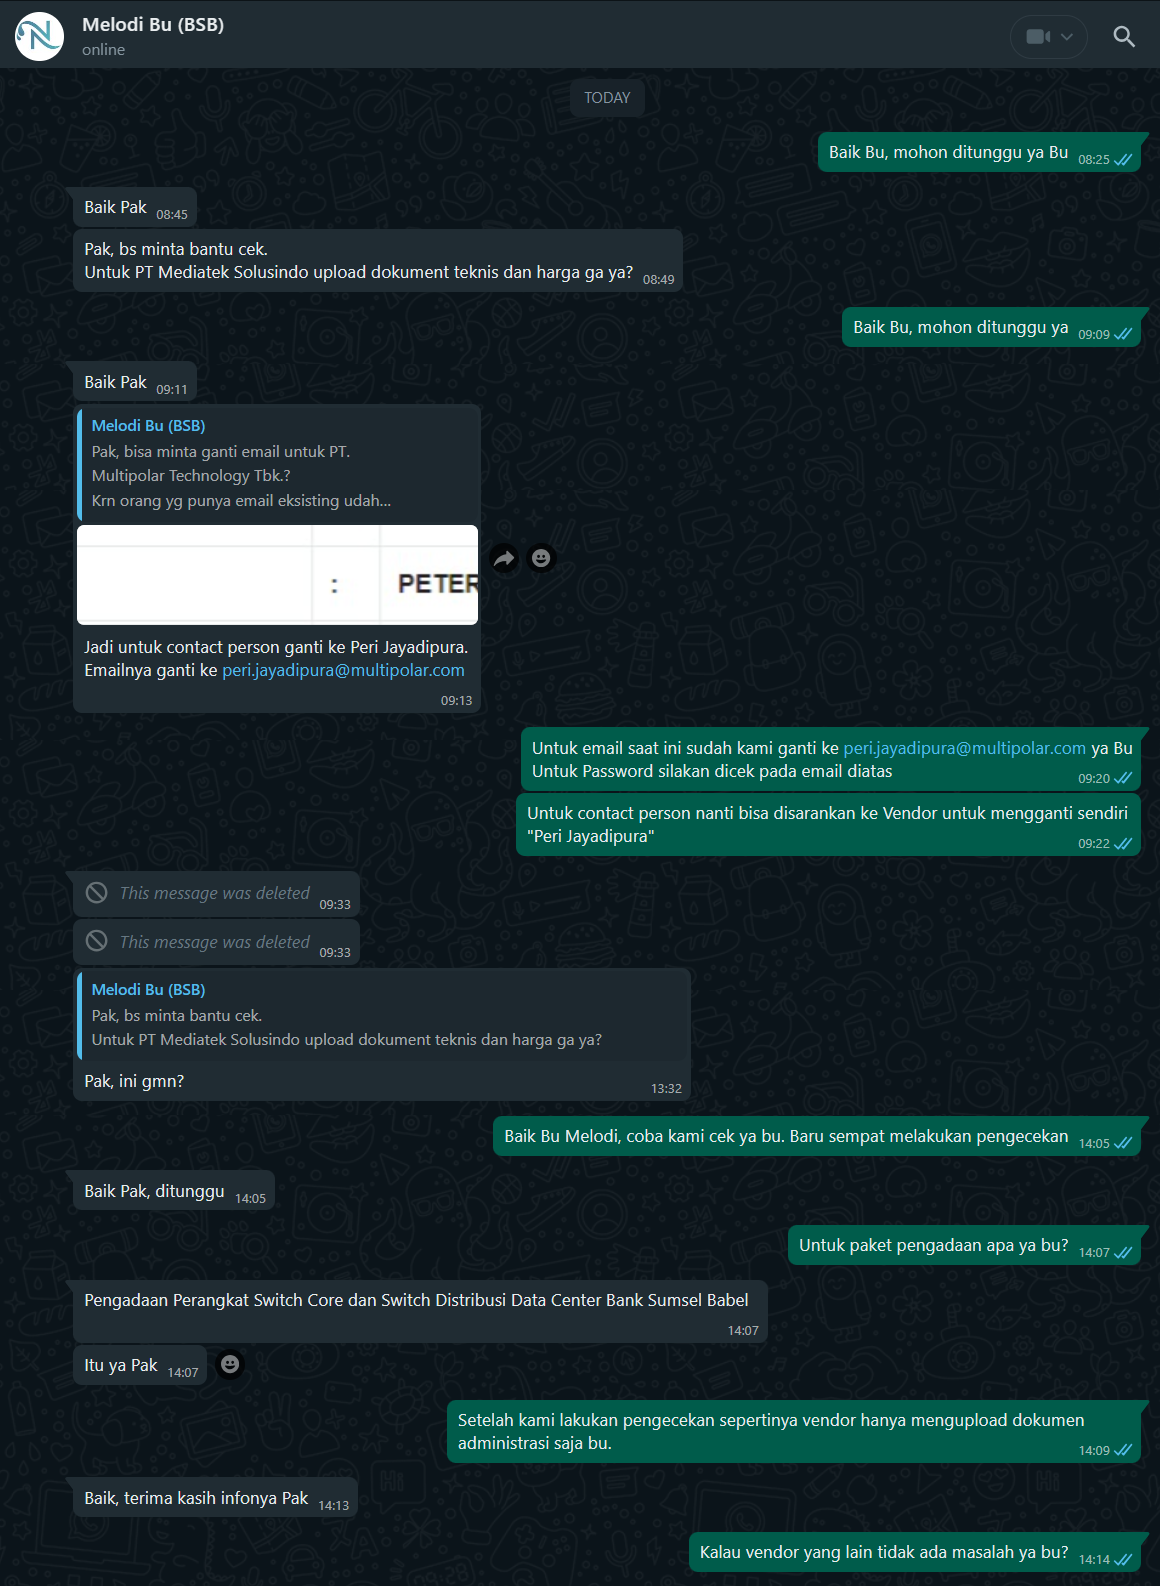React with emoji to PETER image message
The width and height of the screenshot is (1160, 1586).
[x=541, y=558]
